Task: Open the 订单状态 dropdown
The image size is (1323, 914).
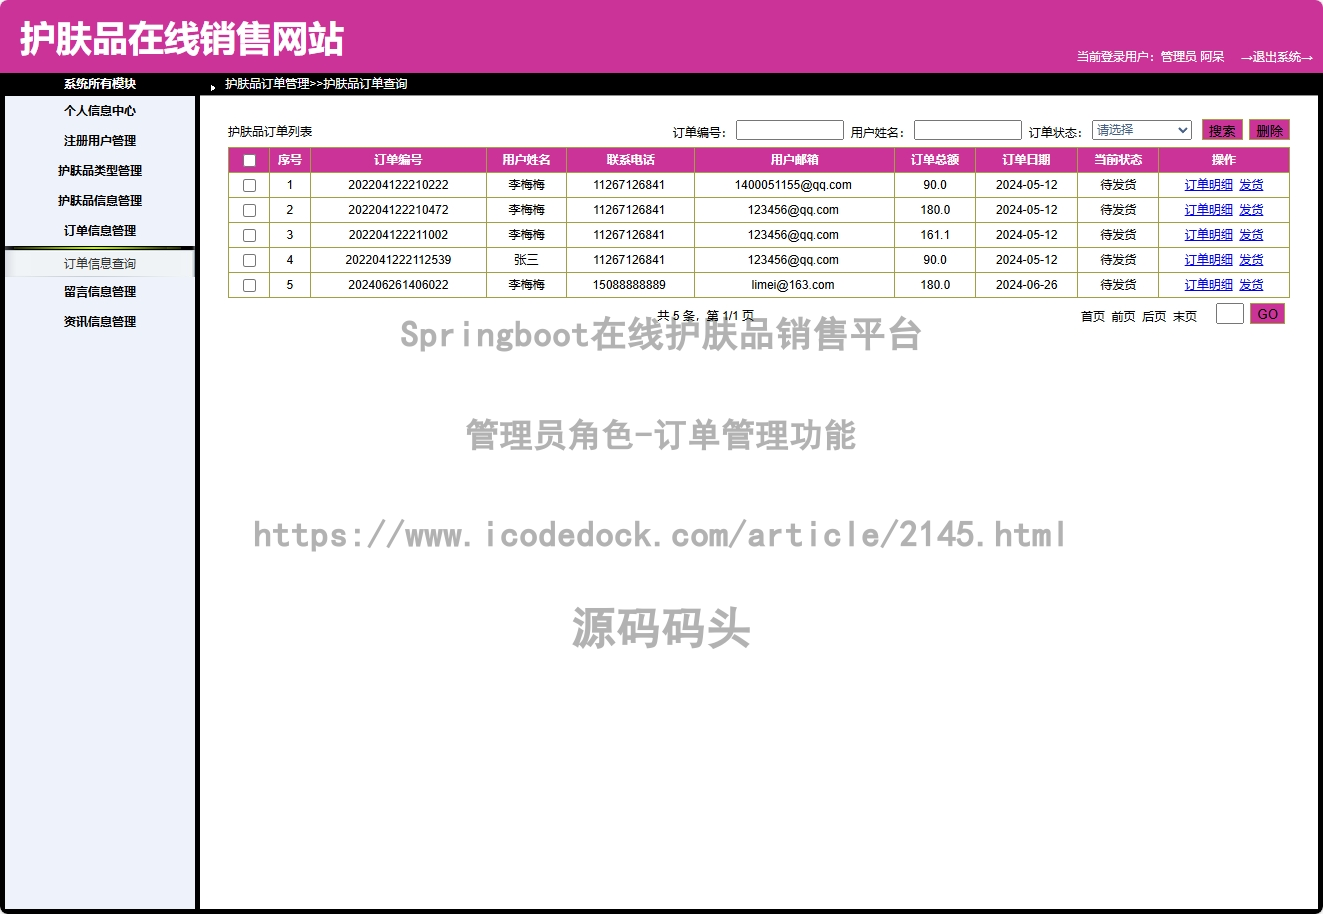Action: pyautogui.click(x=1141, y=130)
